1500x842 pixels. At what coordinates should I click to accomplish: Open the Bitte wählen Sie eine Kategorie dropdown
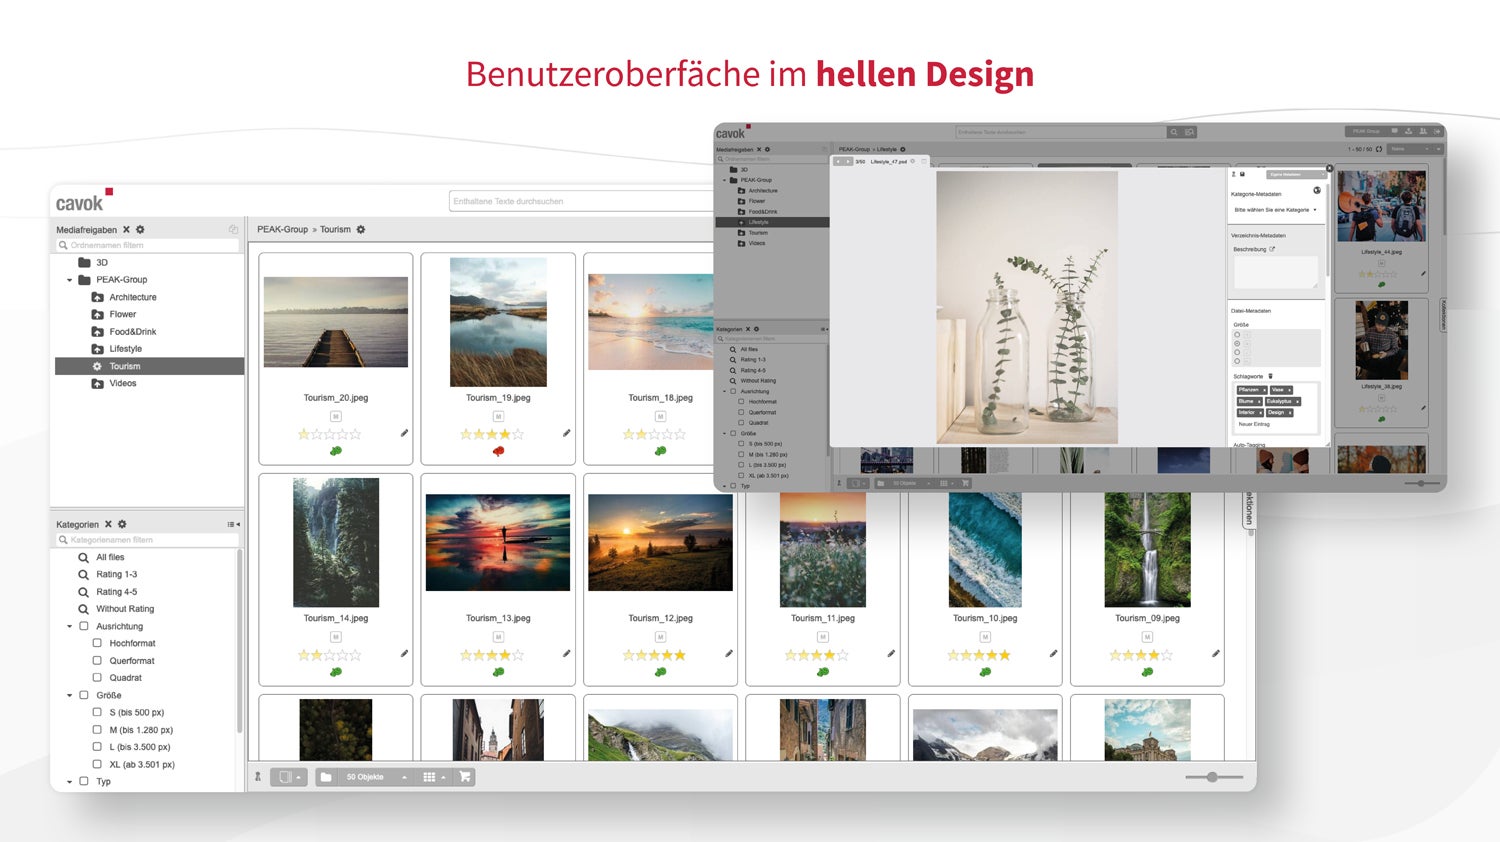pyautogui.click(x=1275, y=210)
